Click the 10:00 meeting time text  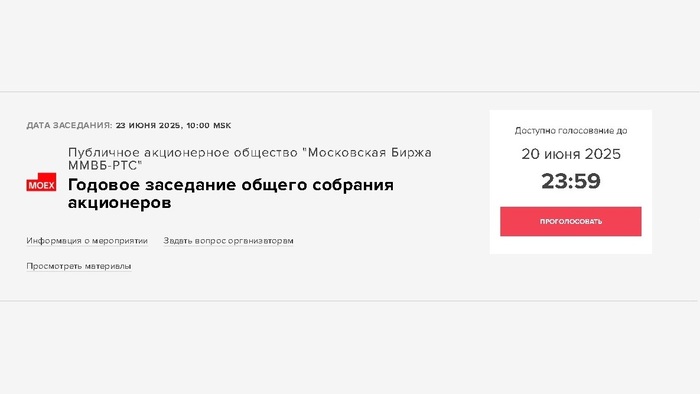(198, 125)
